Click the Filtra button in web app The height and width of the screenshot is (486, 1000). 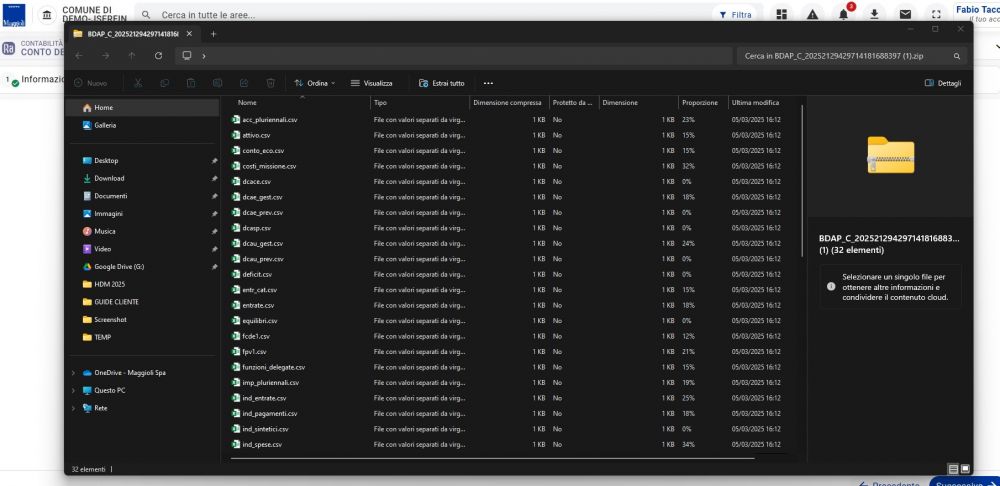click(735, 14)
